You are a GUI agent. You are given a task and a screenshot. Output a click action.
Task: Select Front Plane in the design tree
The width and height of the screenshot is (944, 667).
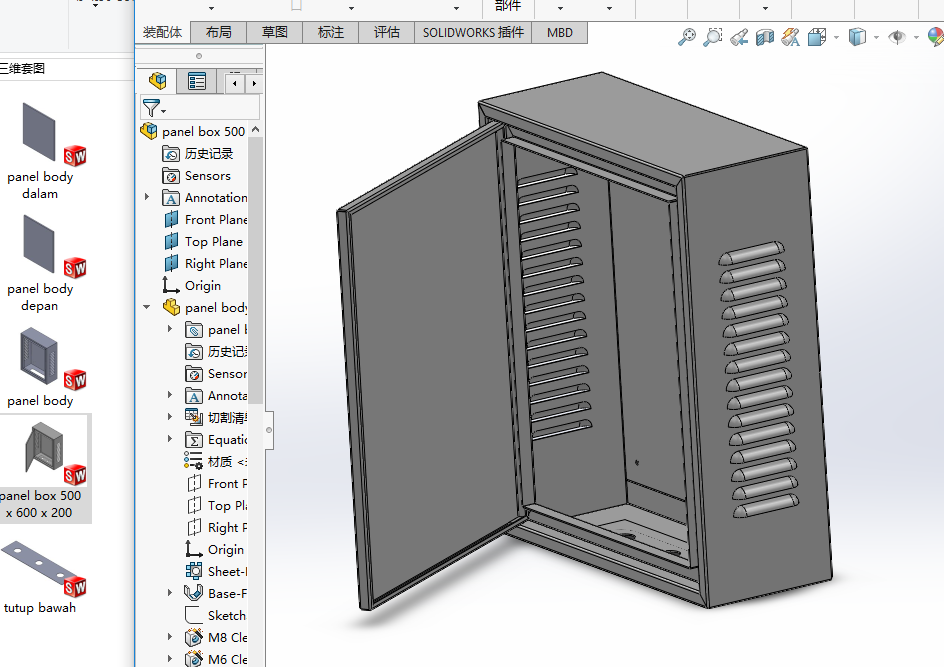click(x=215, y=220)
